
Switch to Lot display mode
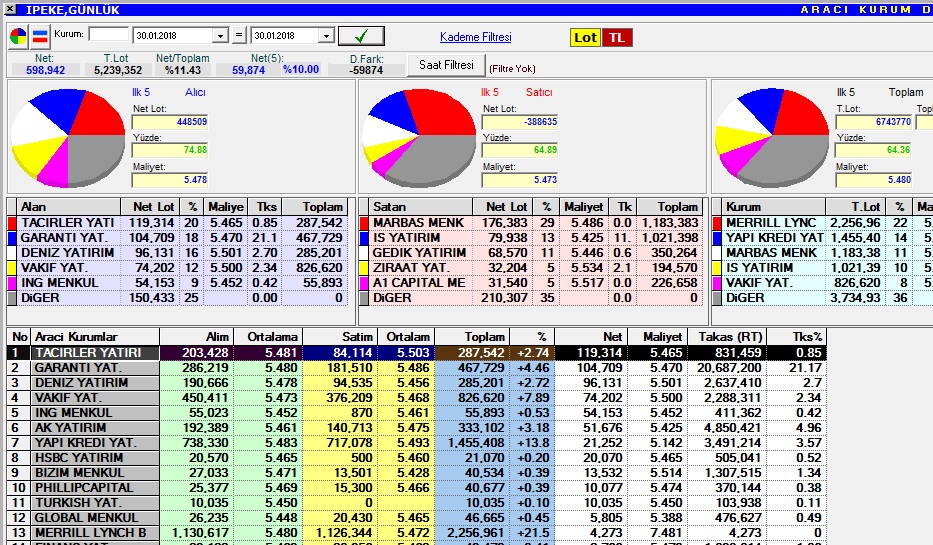click(x=586, y=37)
